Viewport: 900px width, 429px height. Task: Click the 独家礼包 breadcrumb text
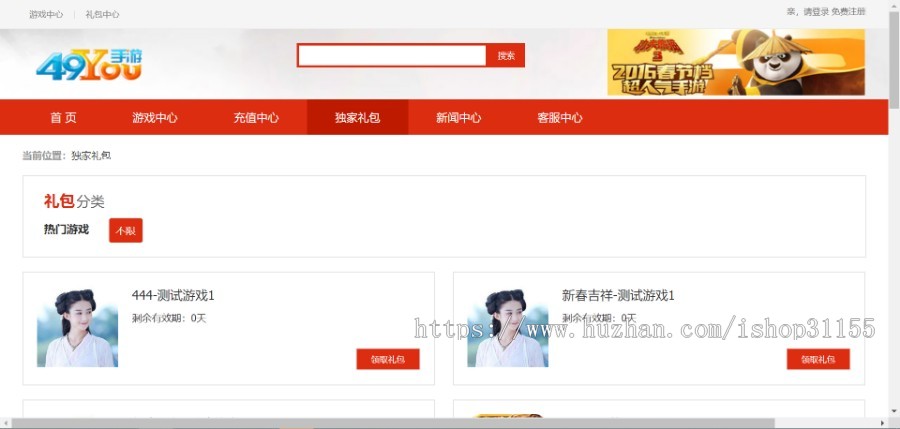pyautogui.click(x=91, y=156)
